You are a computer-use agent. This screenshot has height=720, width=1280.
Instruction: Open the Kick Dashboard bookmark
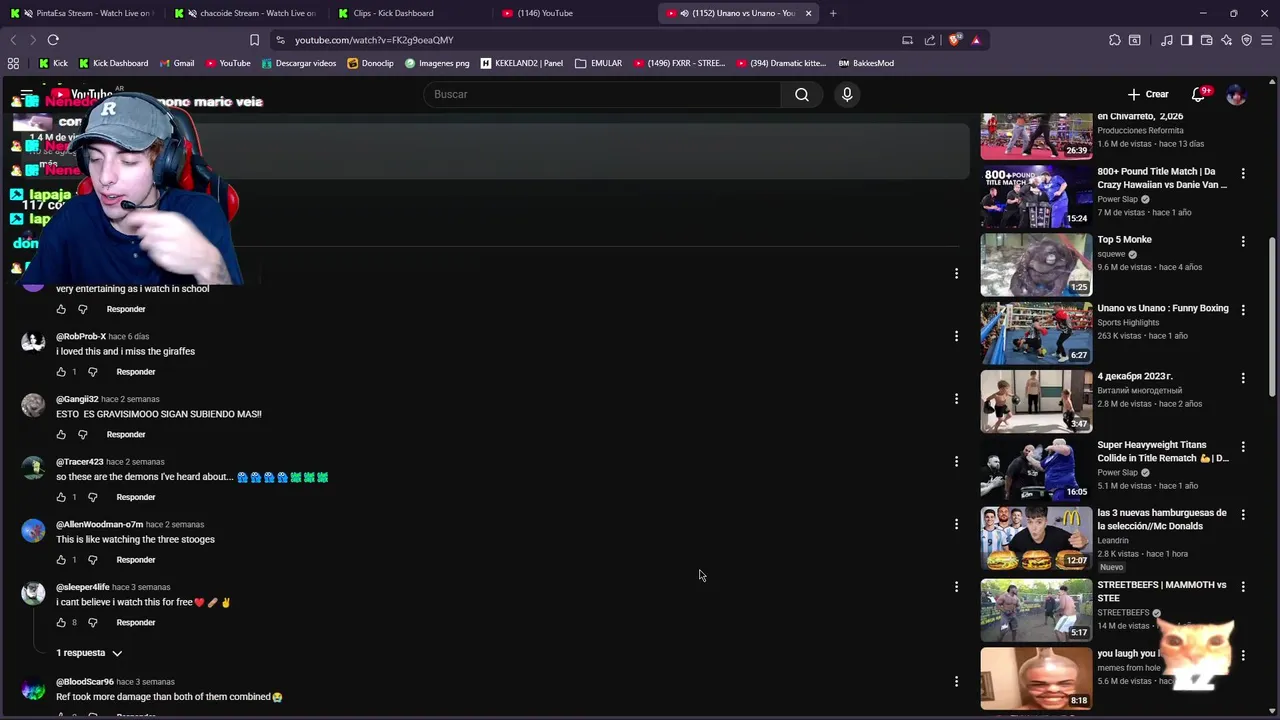113,63
